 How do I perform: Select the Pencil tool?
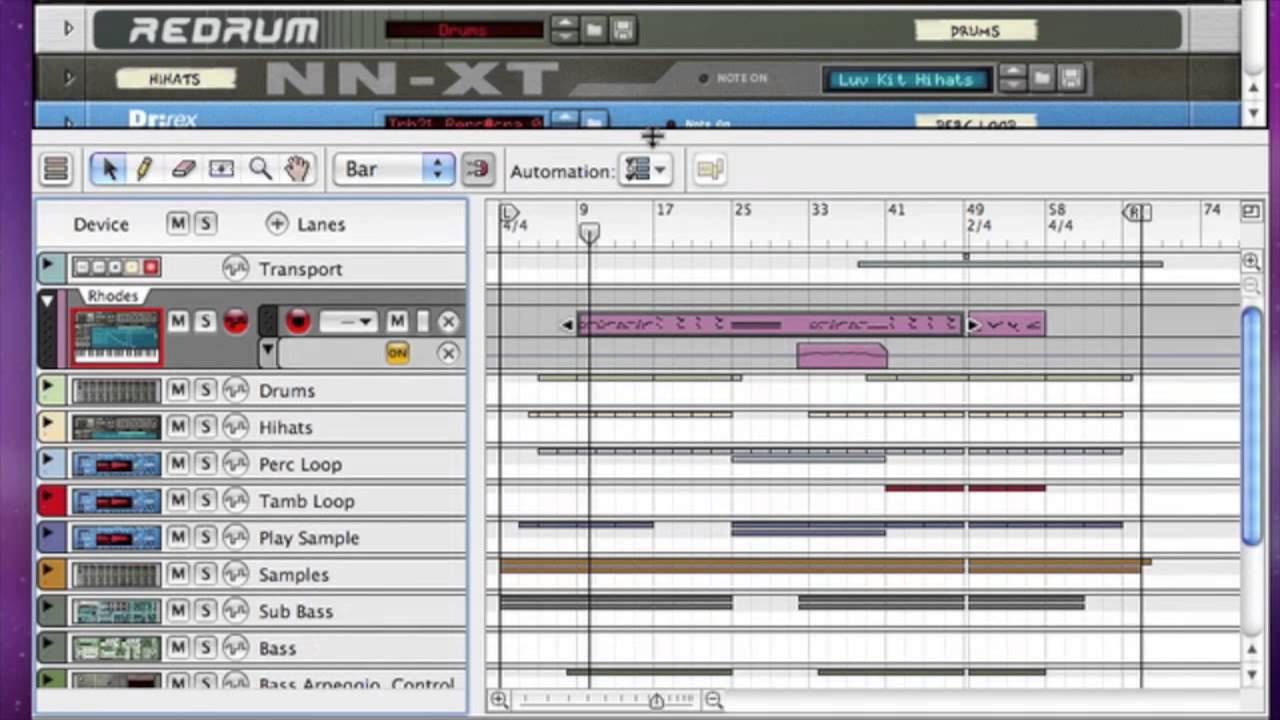[144, 169]
